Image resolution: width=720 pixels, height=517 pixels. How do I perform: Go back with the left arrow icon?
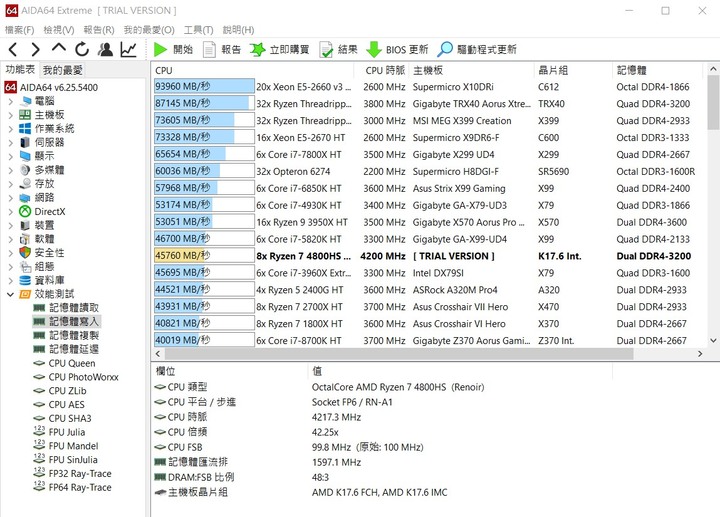tap(13, 49)
